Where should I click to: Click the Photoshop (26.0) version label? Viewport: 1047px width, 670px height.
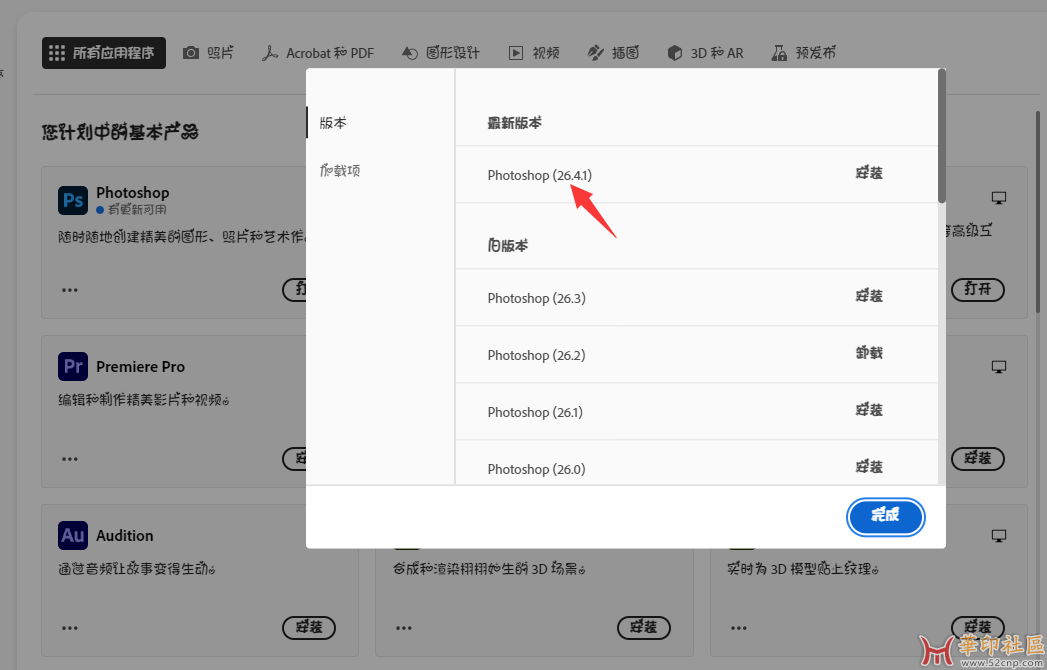(536, 469)
